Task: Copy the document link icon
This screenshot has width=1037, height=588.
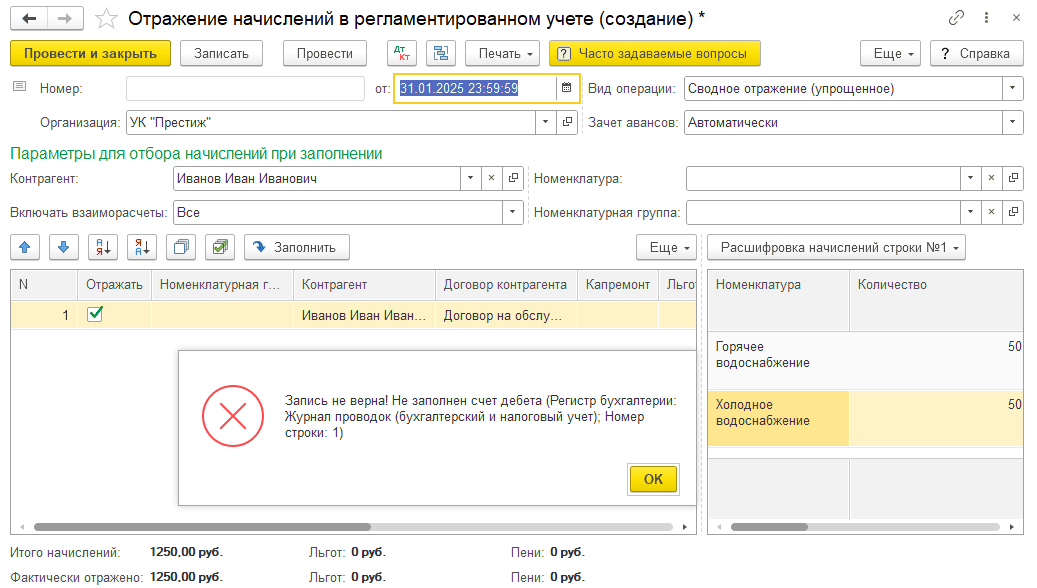Action: click(956, 18)
